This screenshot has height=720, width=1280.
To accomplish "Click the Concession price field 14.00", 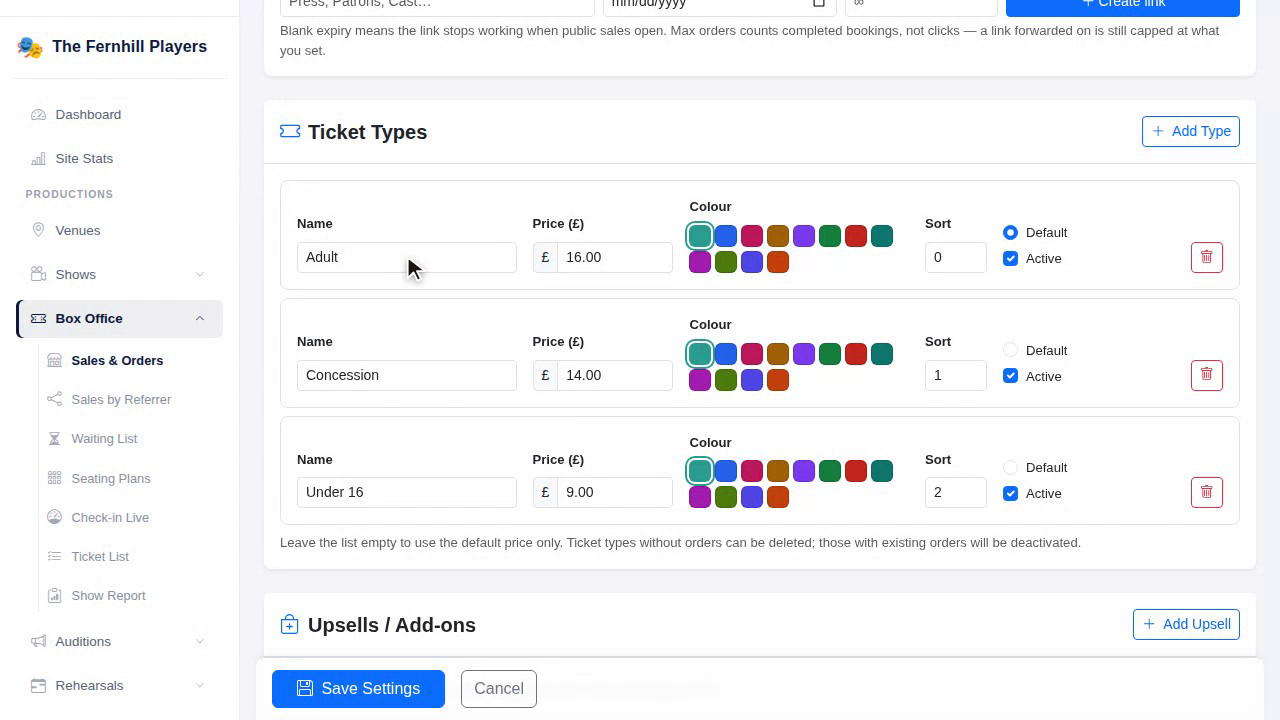I will click(615, 375).
